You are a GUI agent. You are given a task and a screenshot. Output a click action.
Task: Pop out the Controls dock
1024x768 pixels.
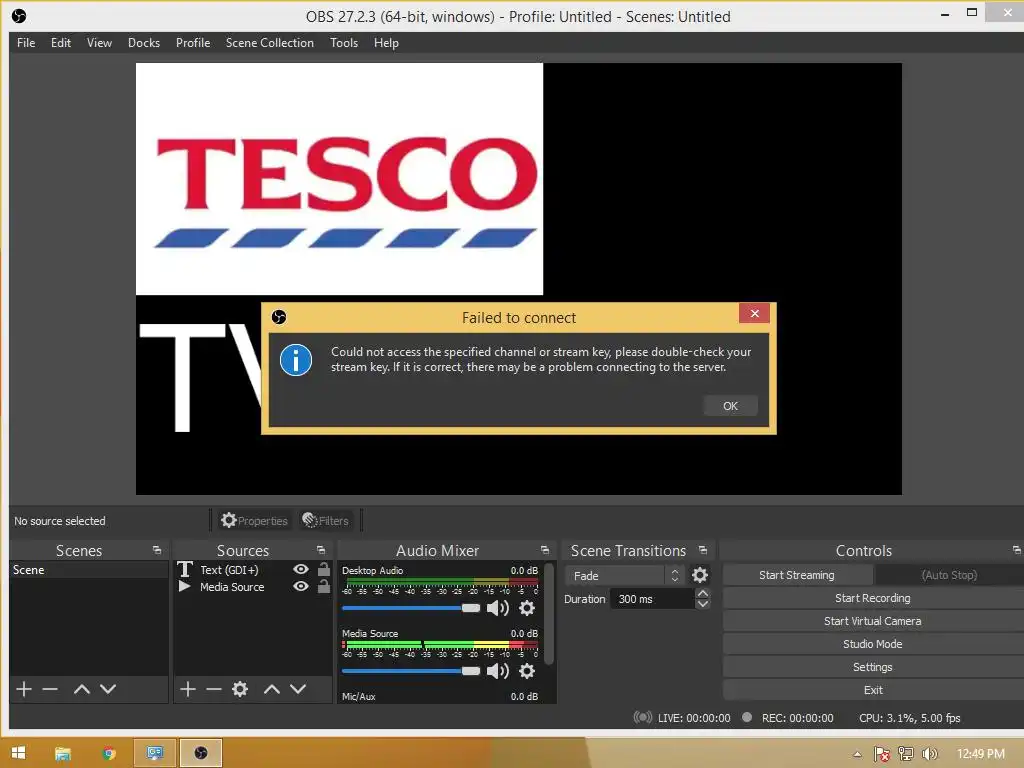point(1017,550)
